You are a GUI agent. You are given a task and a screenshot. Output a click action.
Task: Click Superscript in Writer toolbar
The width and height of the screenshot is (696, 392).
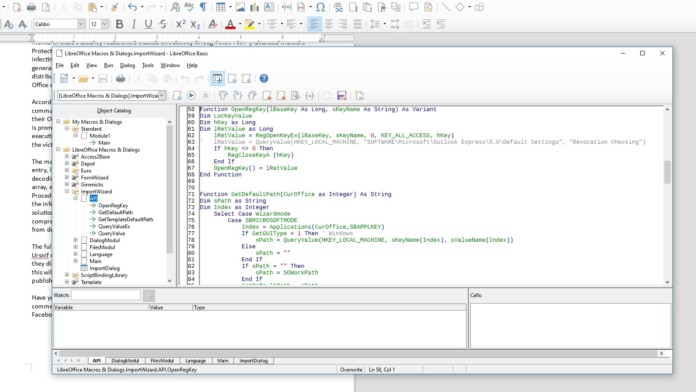[180, 24]
